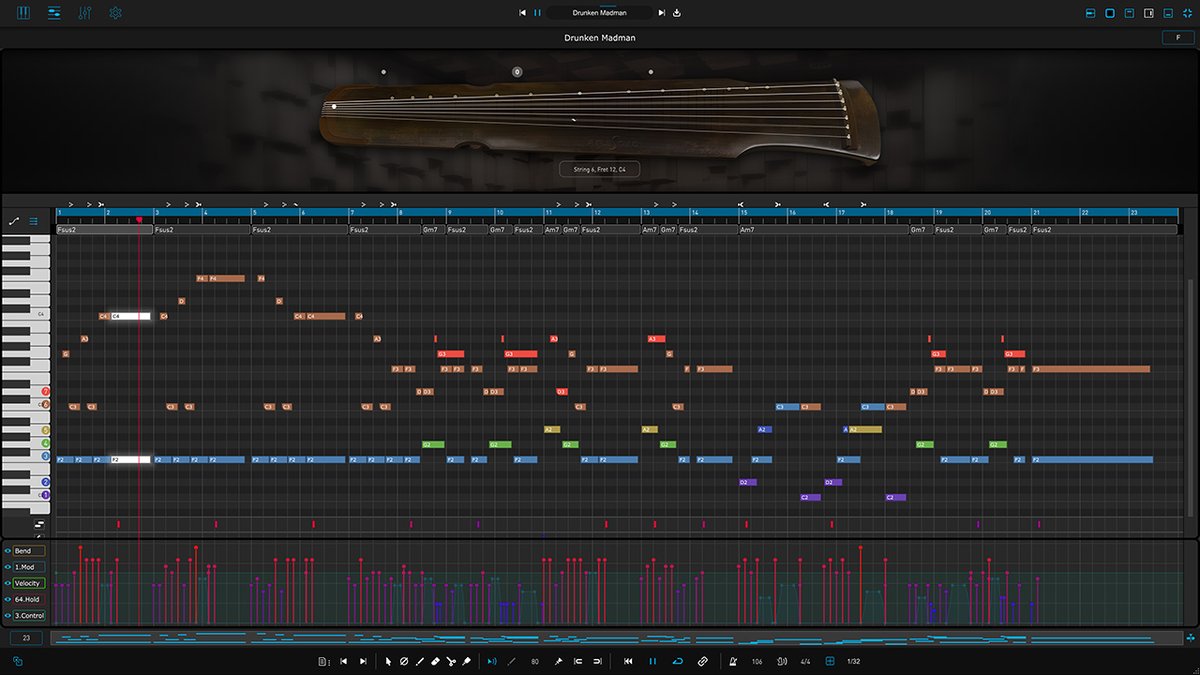
Task: Toggle the audition speaker icon
Action: [491, 661]
